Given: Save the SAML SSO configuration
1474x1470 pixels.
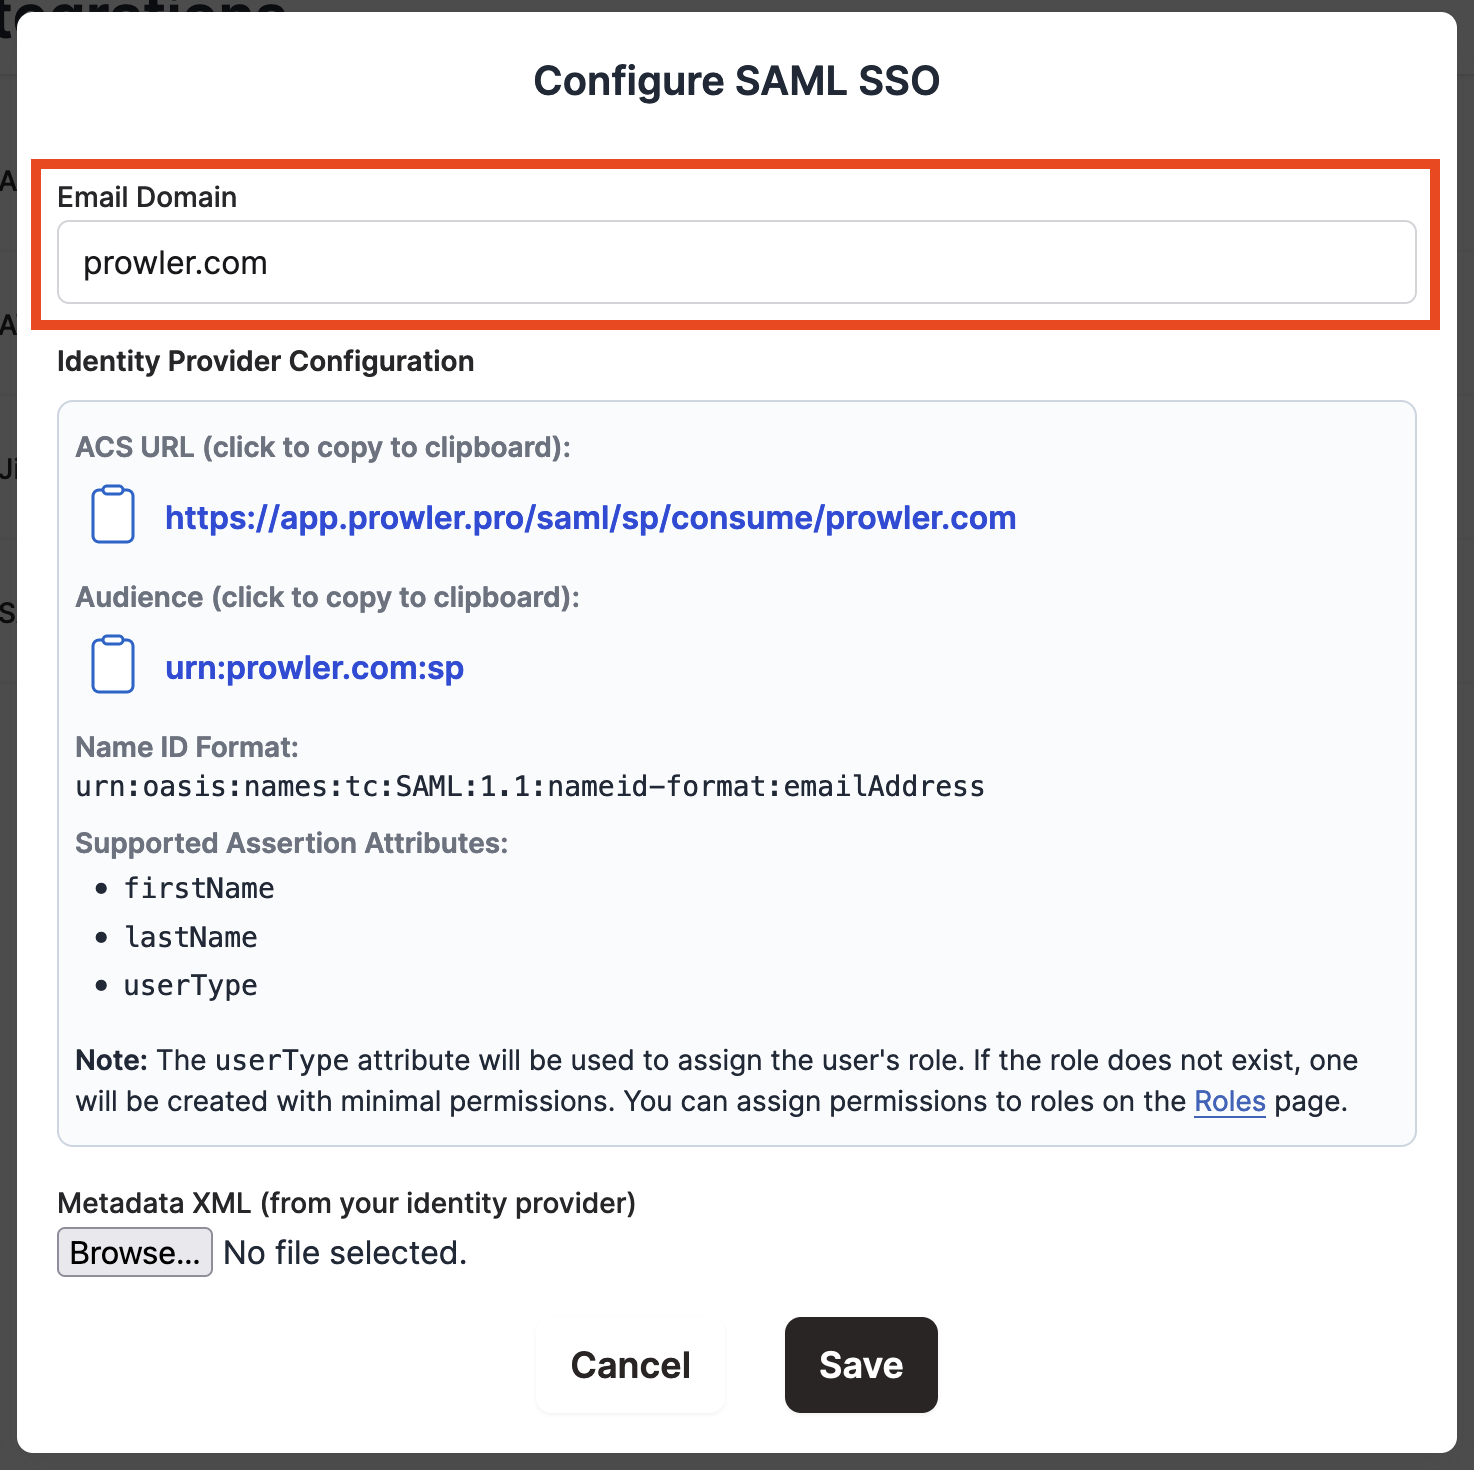Looking at the screenshot, I should click(860, 1365).
